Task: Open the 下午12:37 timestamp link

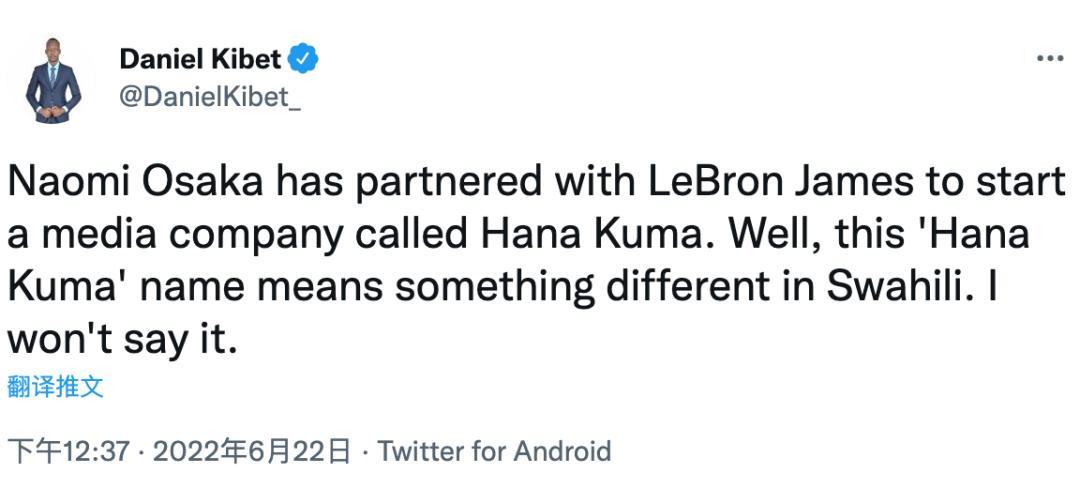Action: tap(68, 452)
